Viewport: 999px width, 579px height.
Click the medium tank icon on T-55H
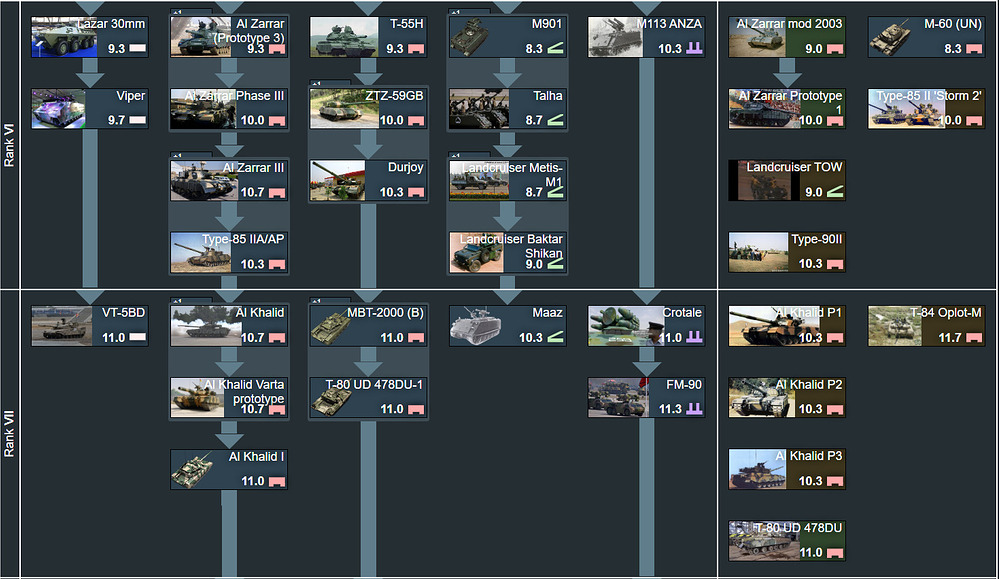416,48
